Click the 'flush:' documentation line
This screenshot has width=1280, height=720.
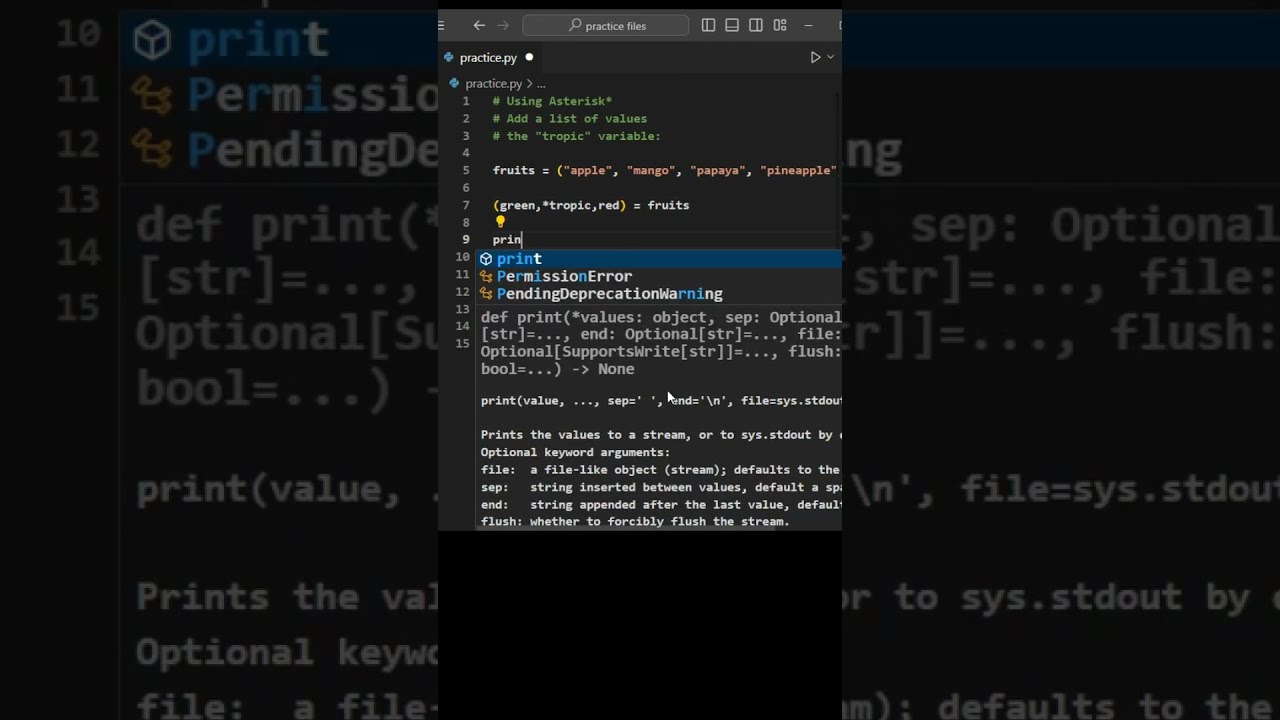(x=635, y=521)
